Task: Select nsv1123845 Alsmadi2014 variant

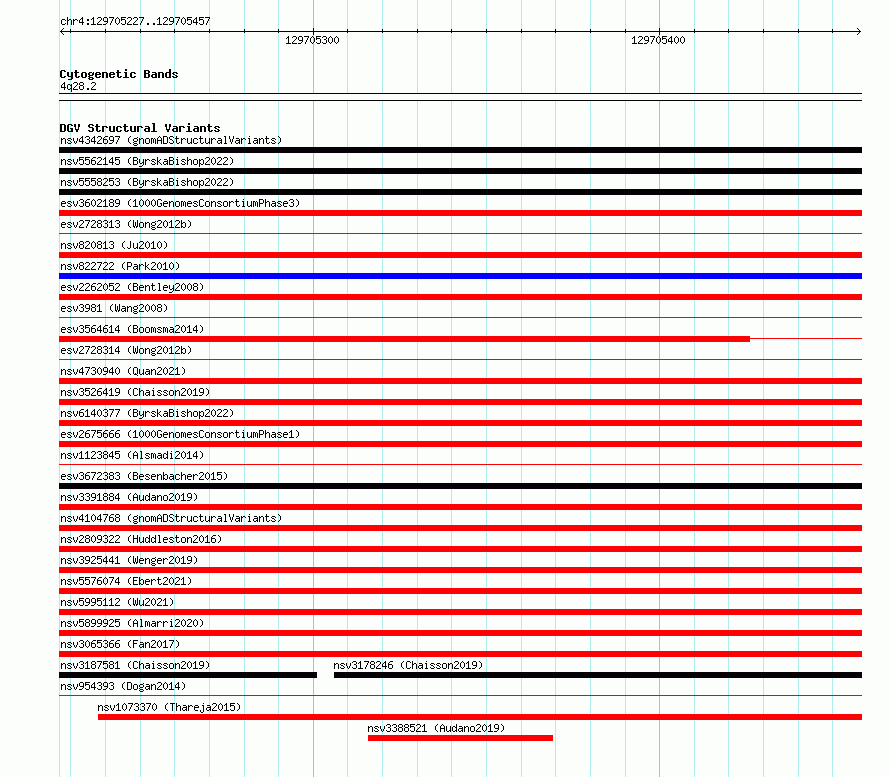Action: (132, 455)
